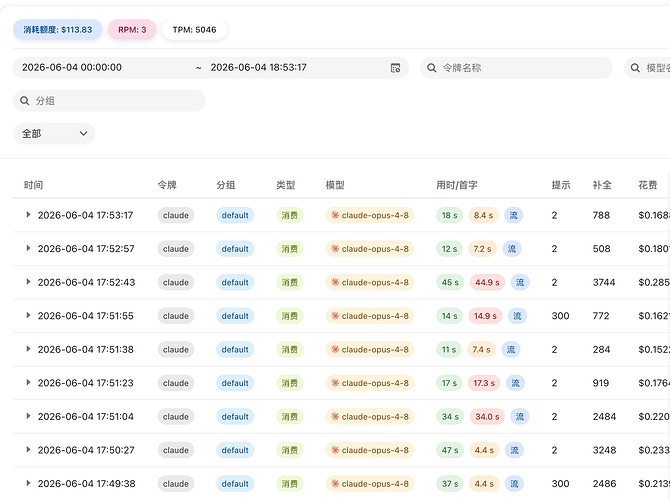Image resolution: width=670 pixels, height=500 pixels.
Task: Click 消费 type tag in 17:52:43 row
Action: click(290, 282)
